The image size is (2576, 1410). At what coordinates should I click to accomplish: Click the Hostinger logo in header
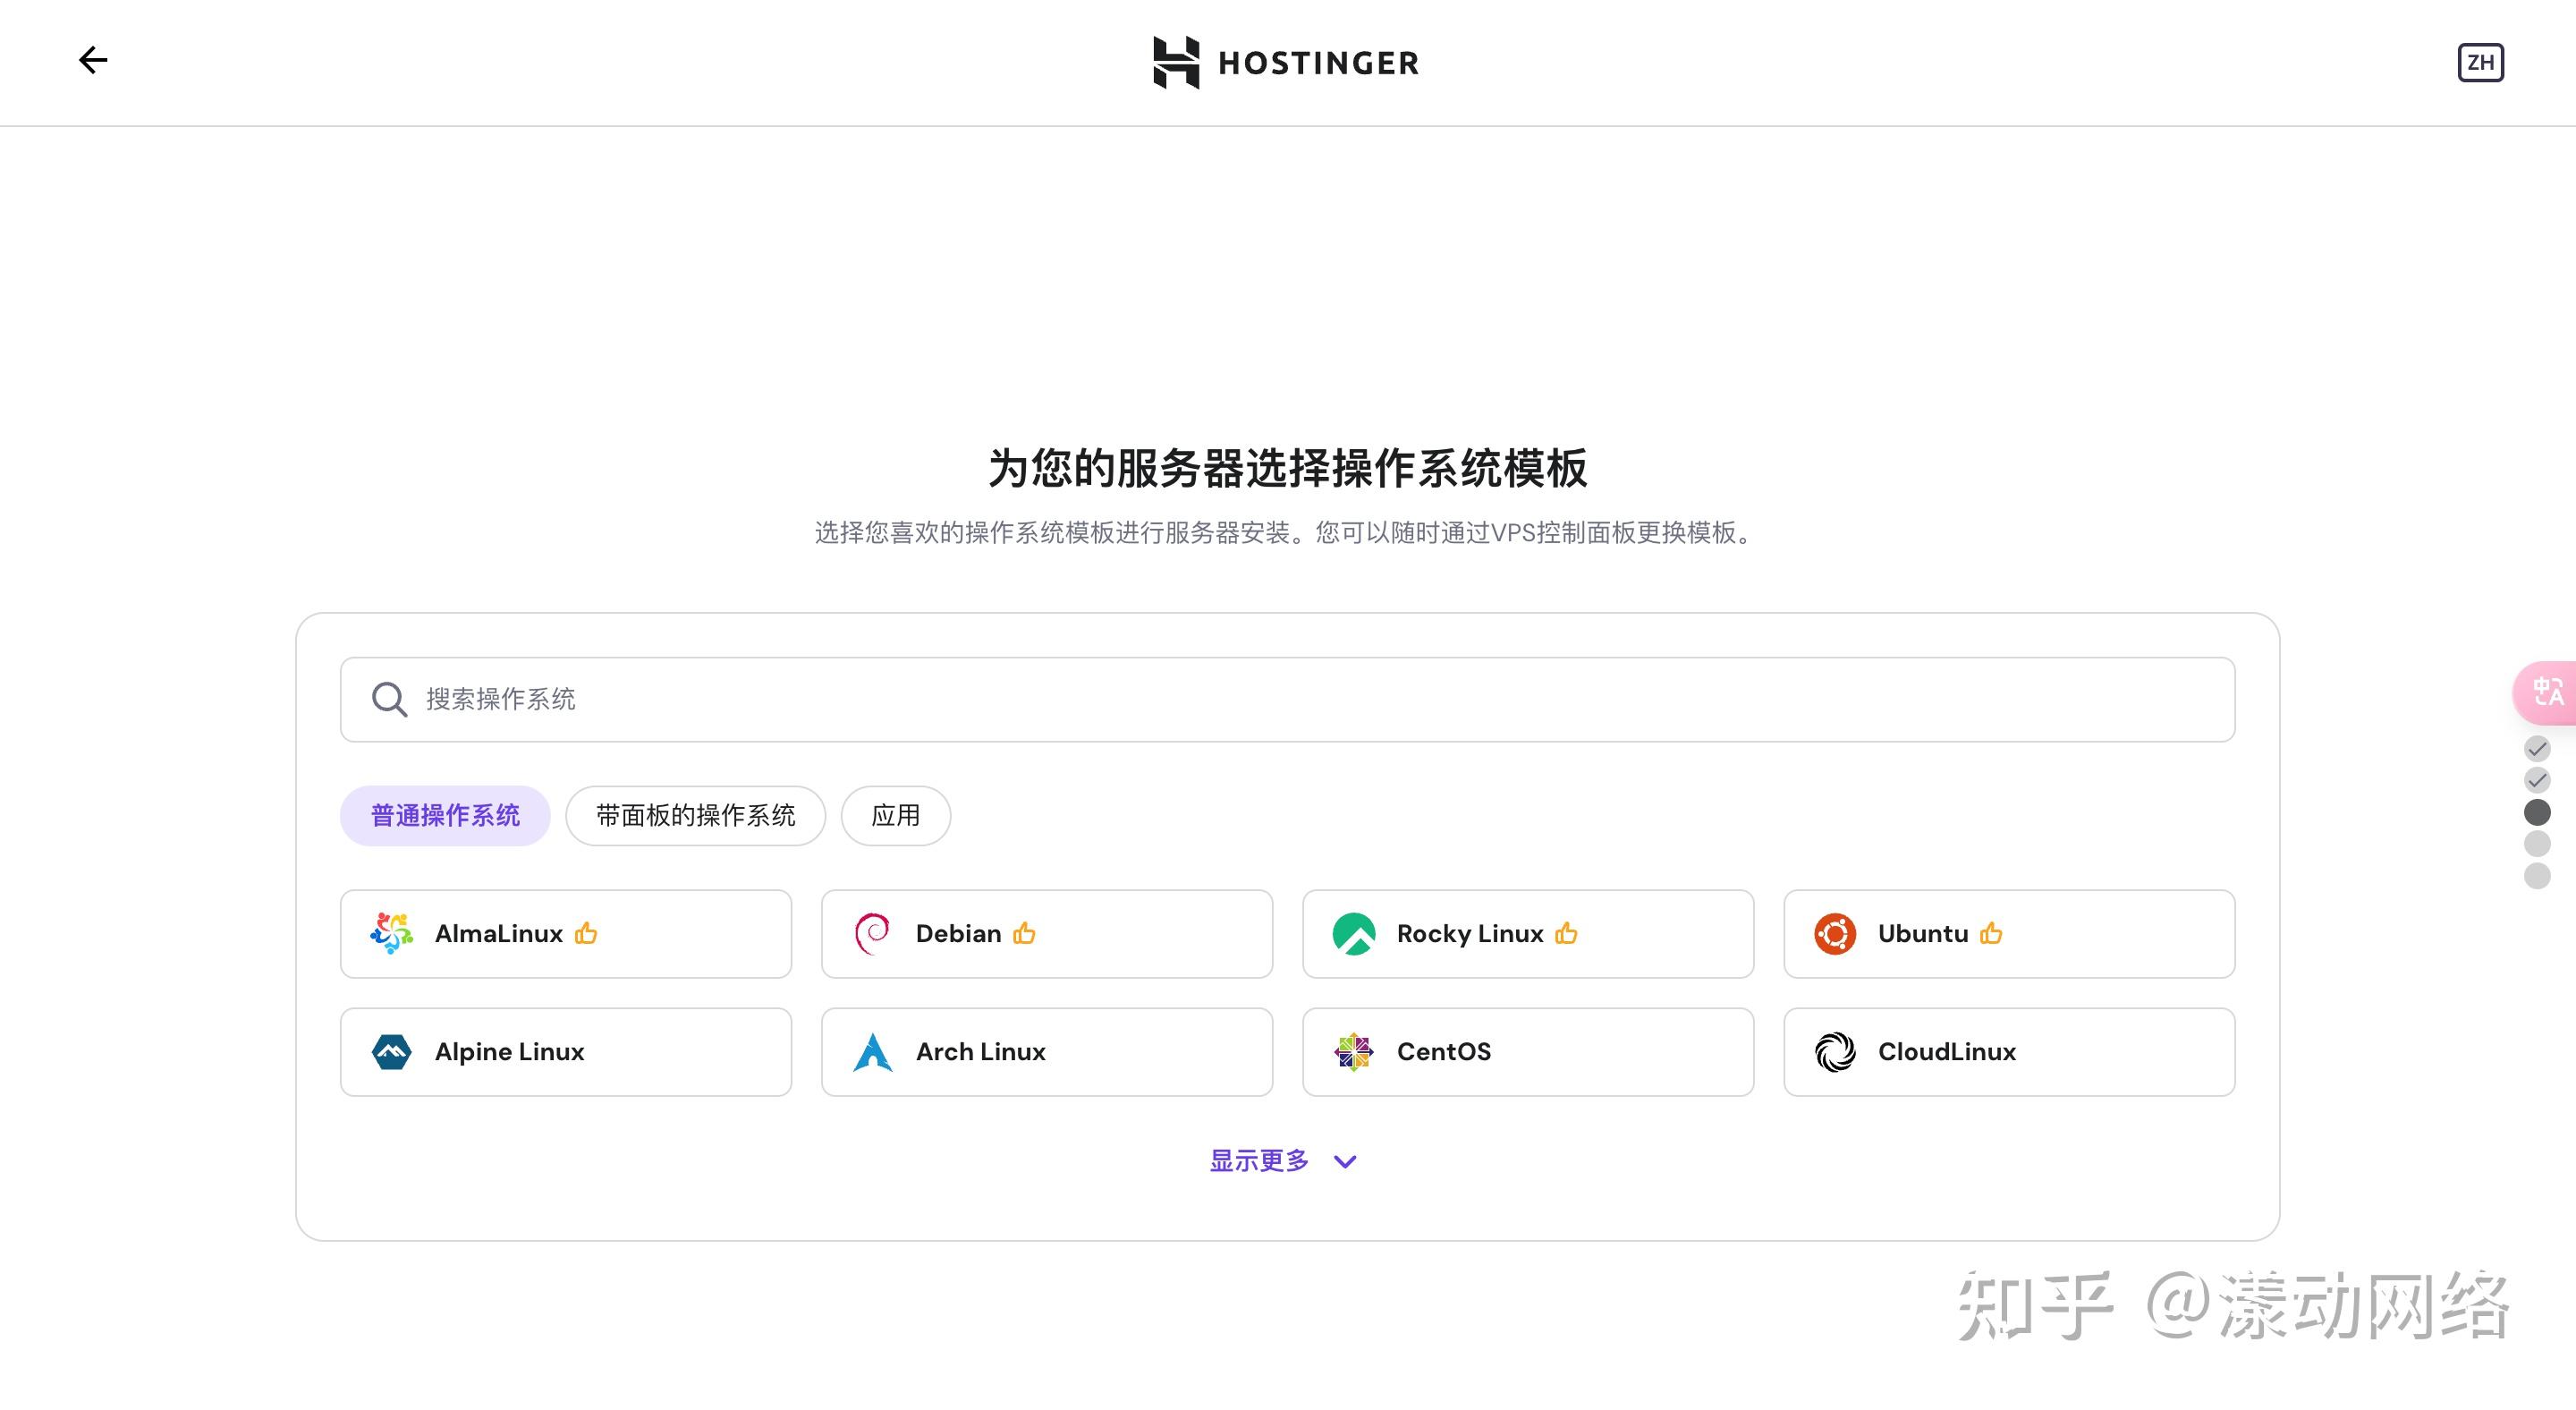pos(1287,62)
